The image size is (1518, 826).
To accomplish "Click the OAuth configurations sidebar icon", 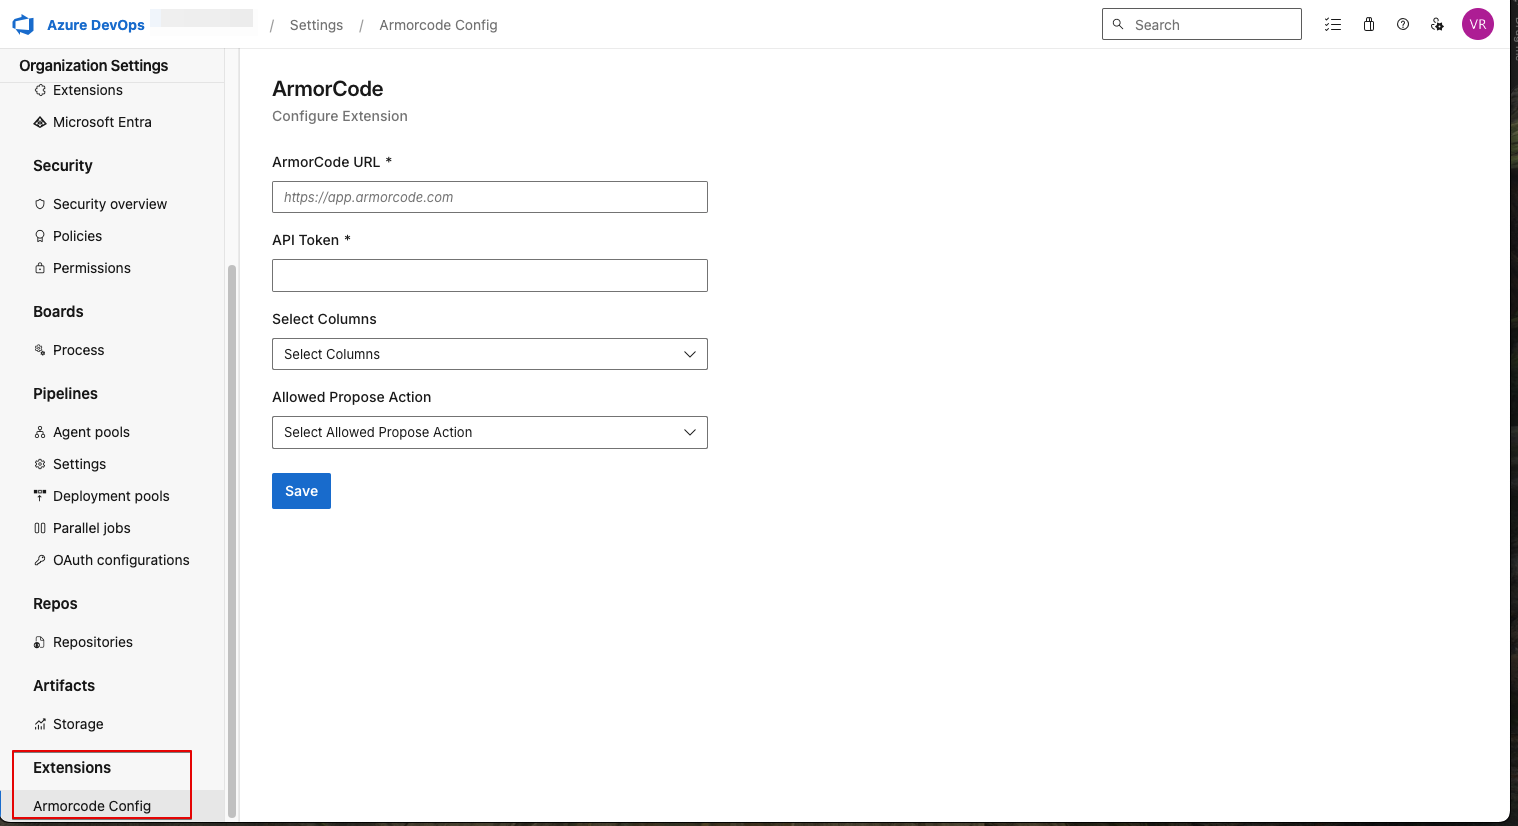I will tap(40, 560).
